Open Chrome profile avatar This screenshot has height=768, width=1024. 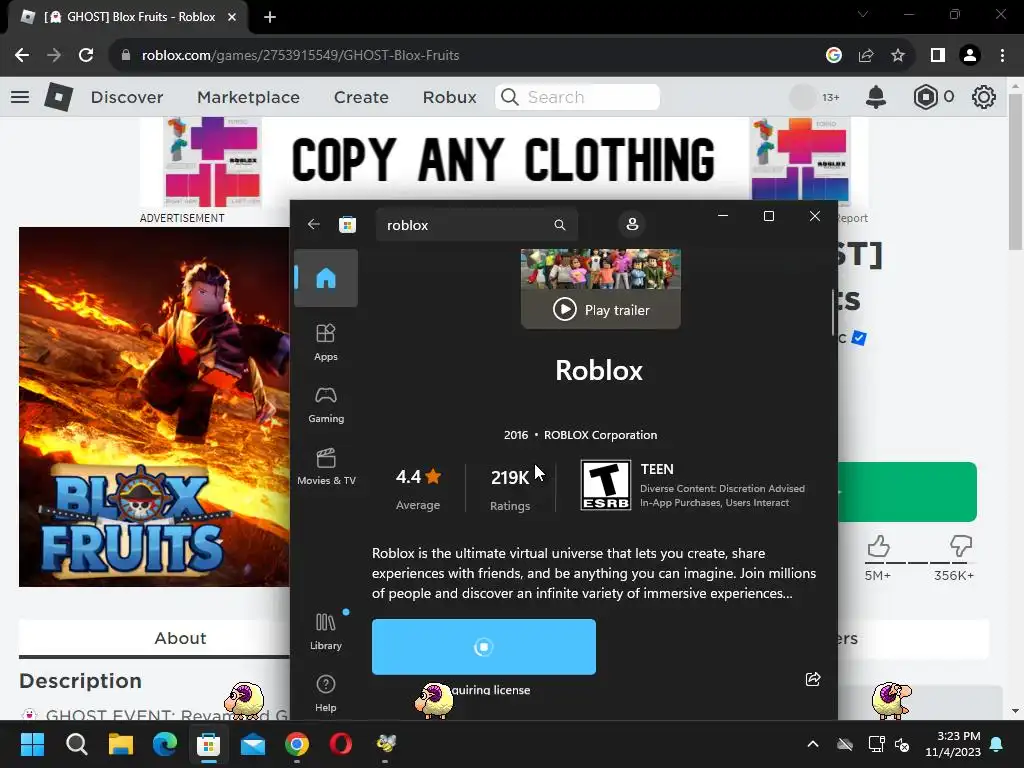click(x=970, y=56)
